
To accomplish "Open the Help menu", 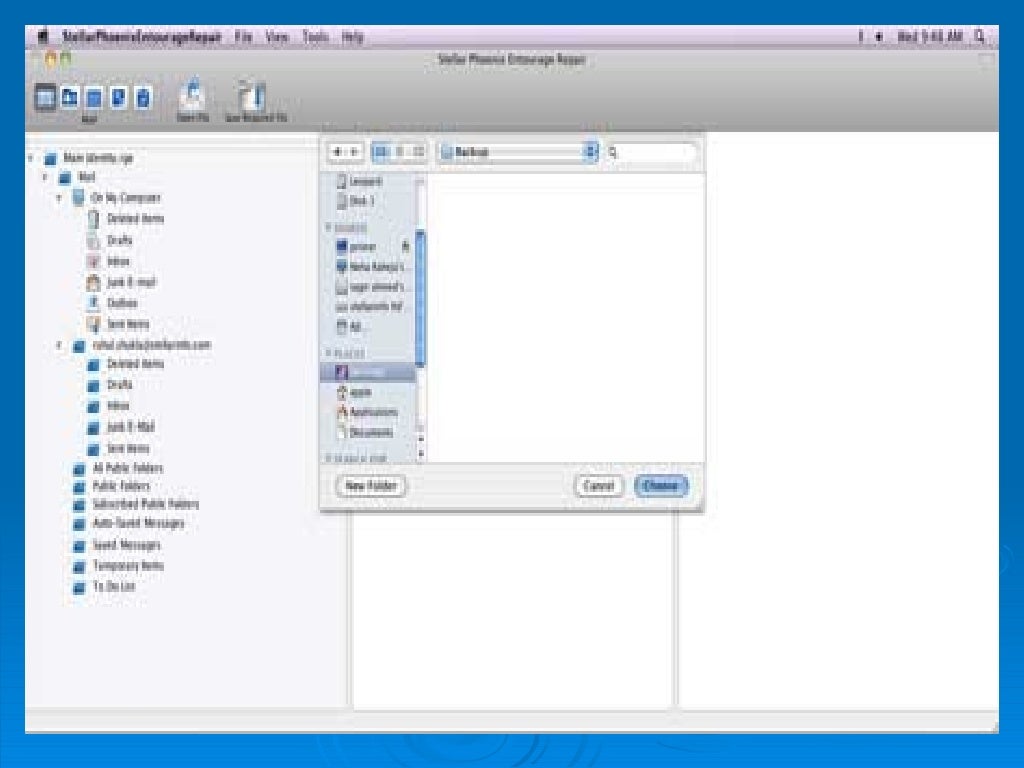I will [x=353, y=37].
